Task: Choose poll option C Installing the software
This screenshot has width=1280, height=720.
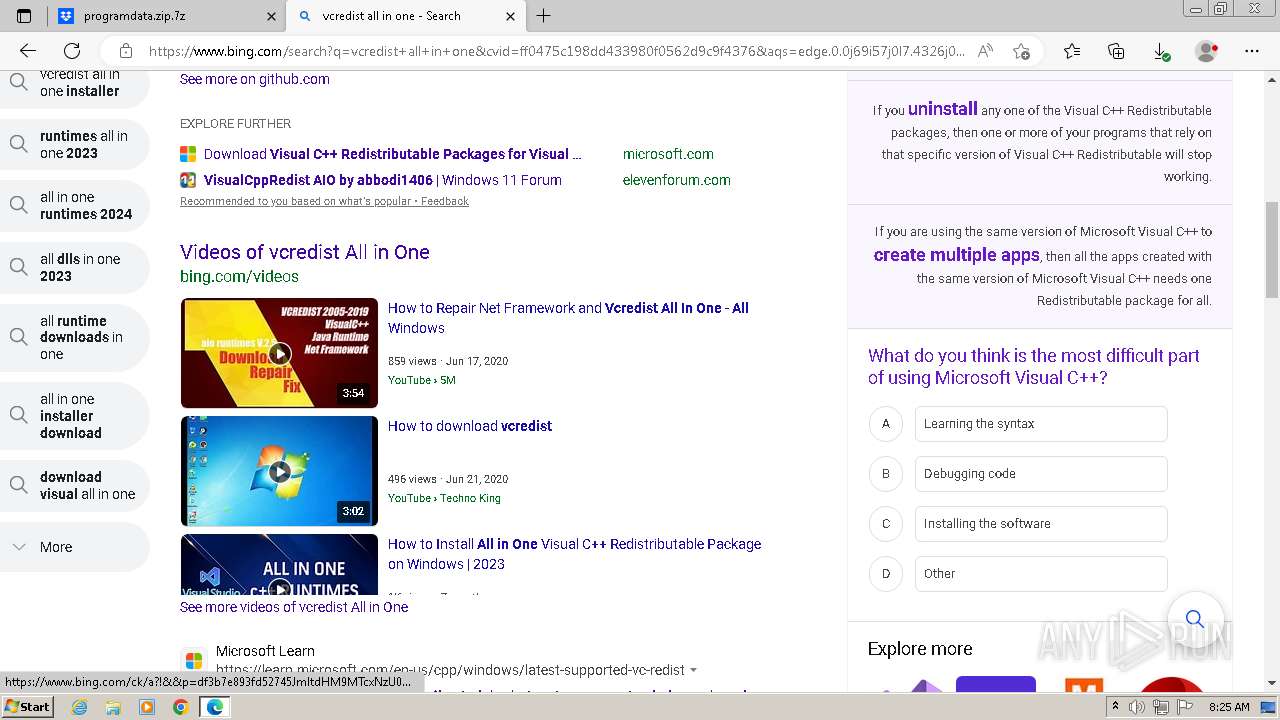Action: tap(1041, 524)
